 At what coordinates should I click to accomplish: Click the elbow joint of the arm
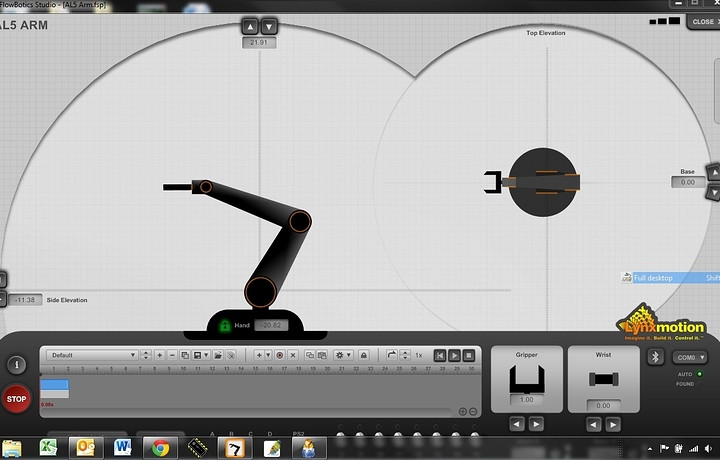point(300,221)
